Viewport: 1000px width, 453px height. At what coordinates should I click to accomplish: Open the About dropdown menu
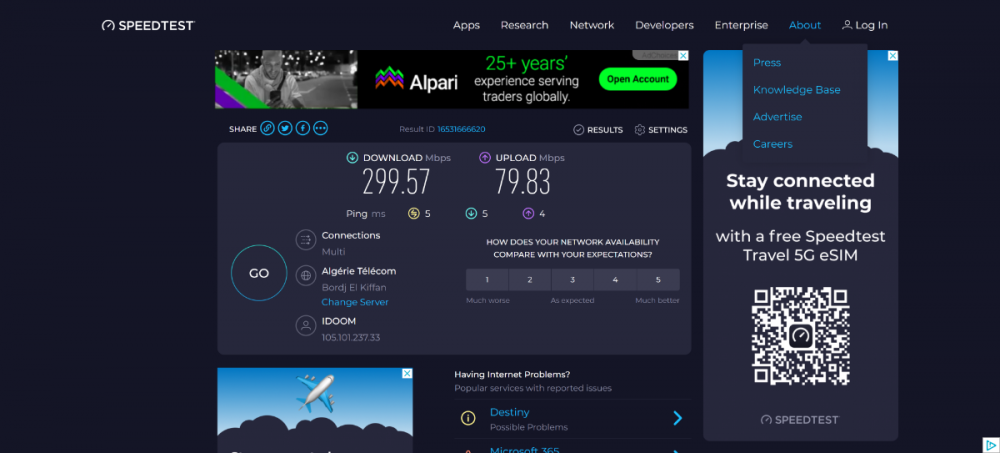point(804,25)
